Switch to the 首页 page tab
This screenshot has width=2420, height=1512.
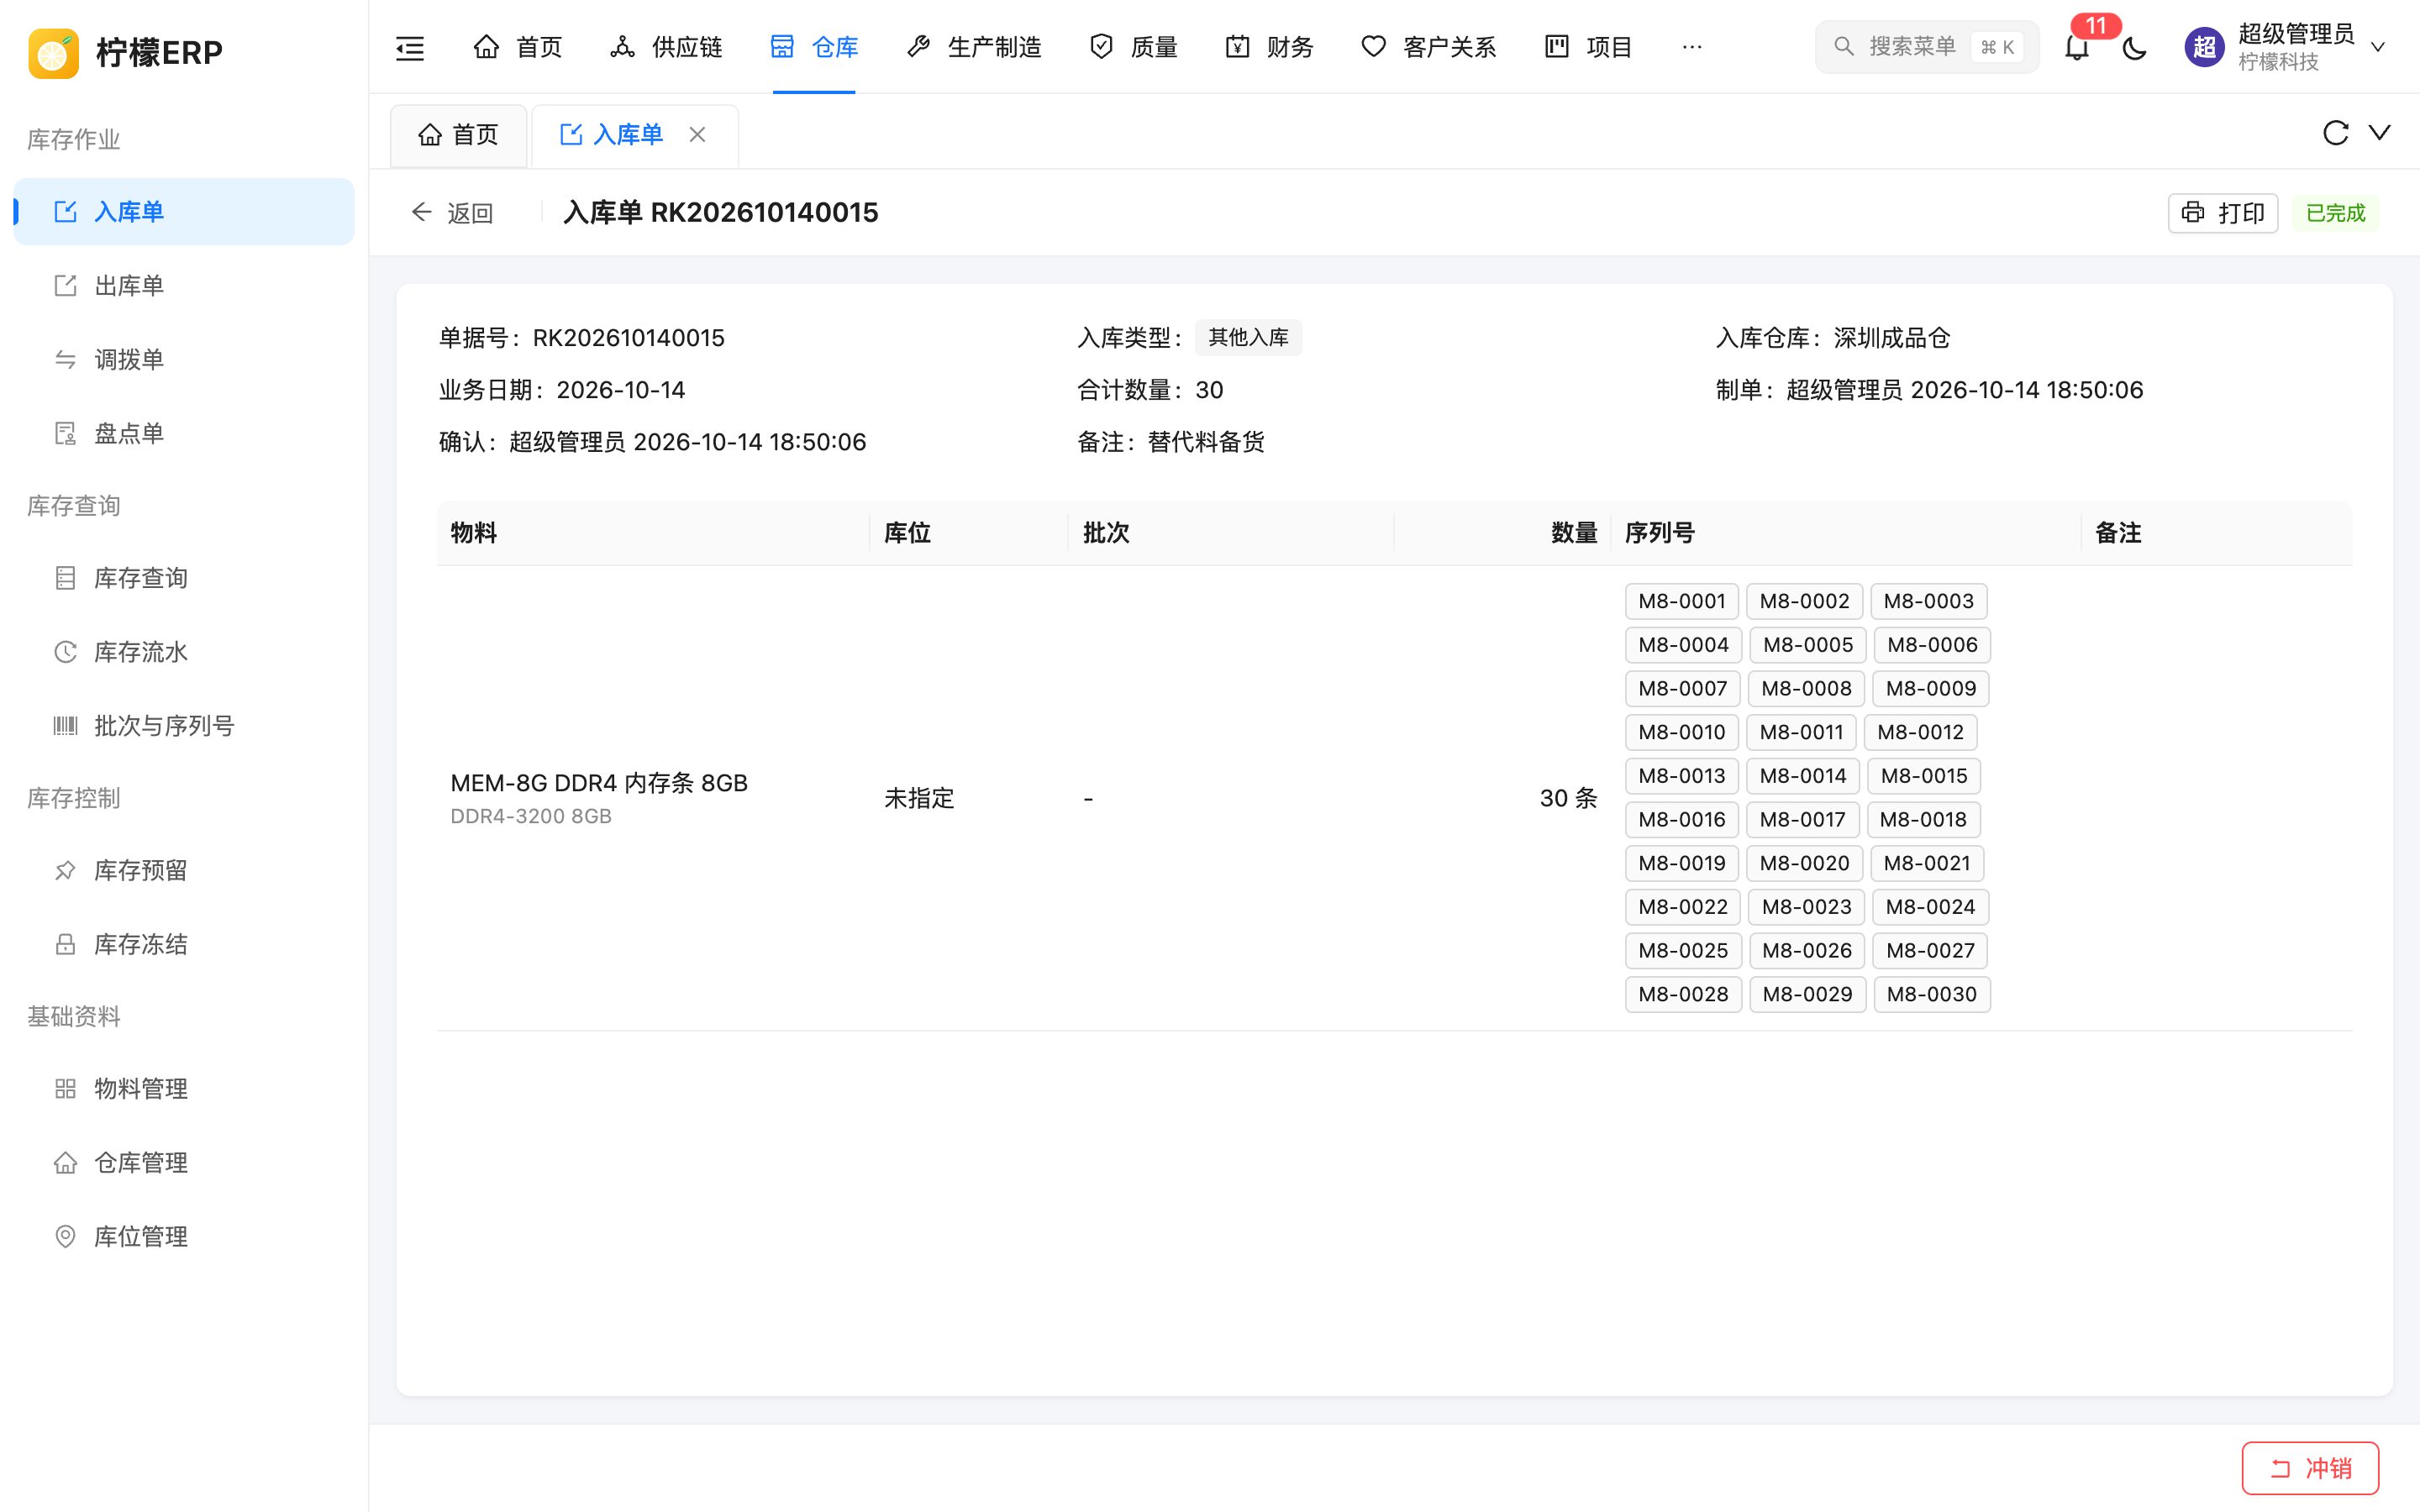(458, 134)
